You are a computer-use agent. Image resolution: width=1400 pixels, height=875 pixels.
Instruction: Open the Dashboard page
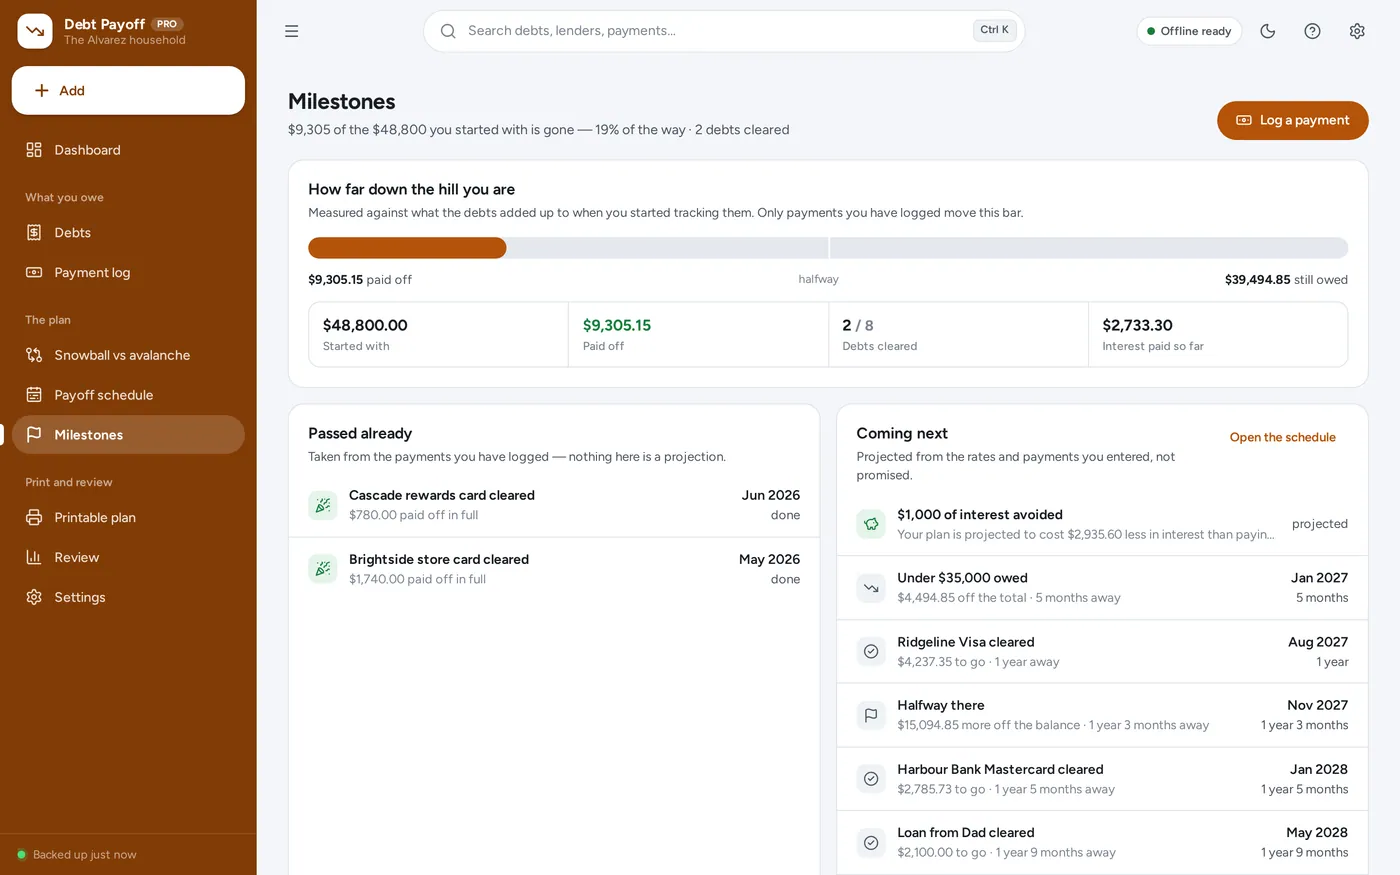pyautogui.click(x=128, y=150)
